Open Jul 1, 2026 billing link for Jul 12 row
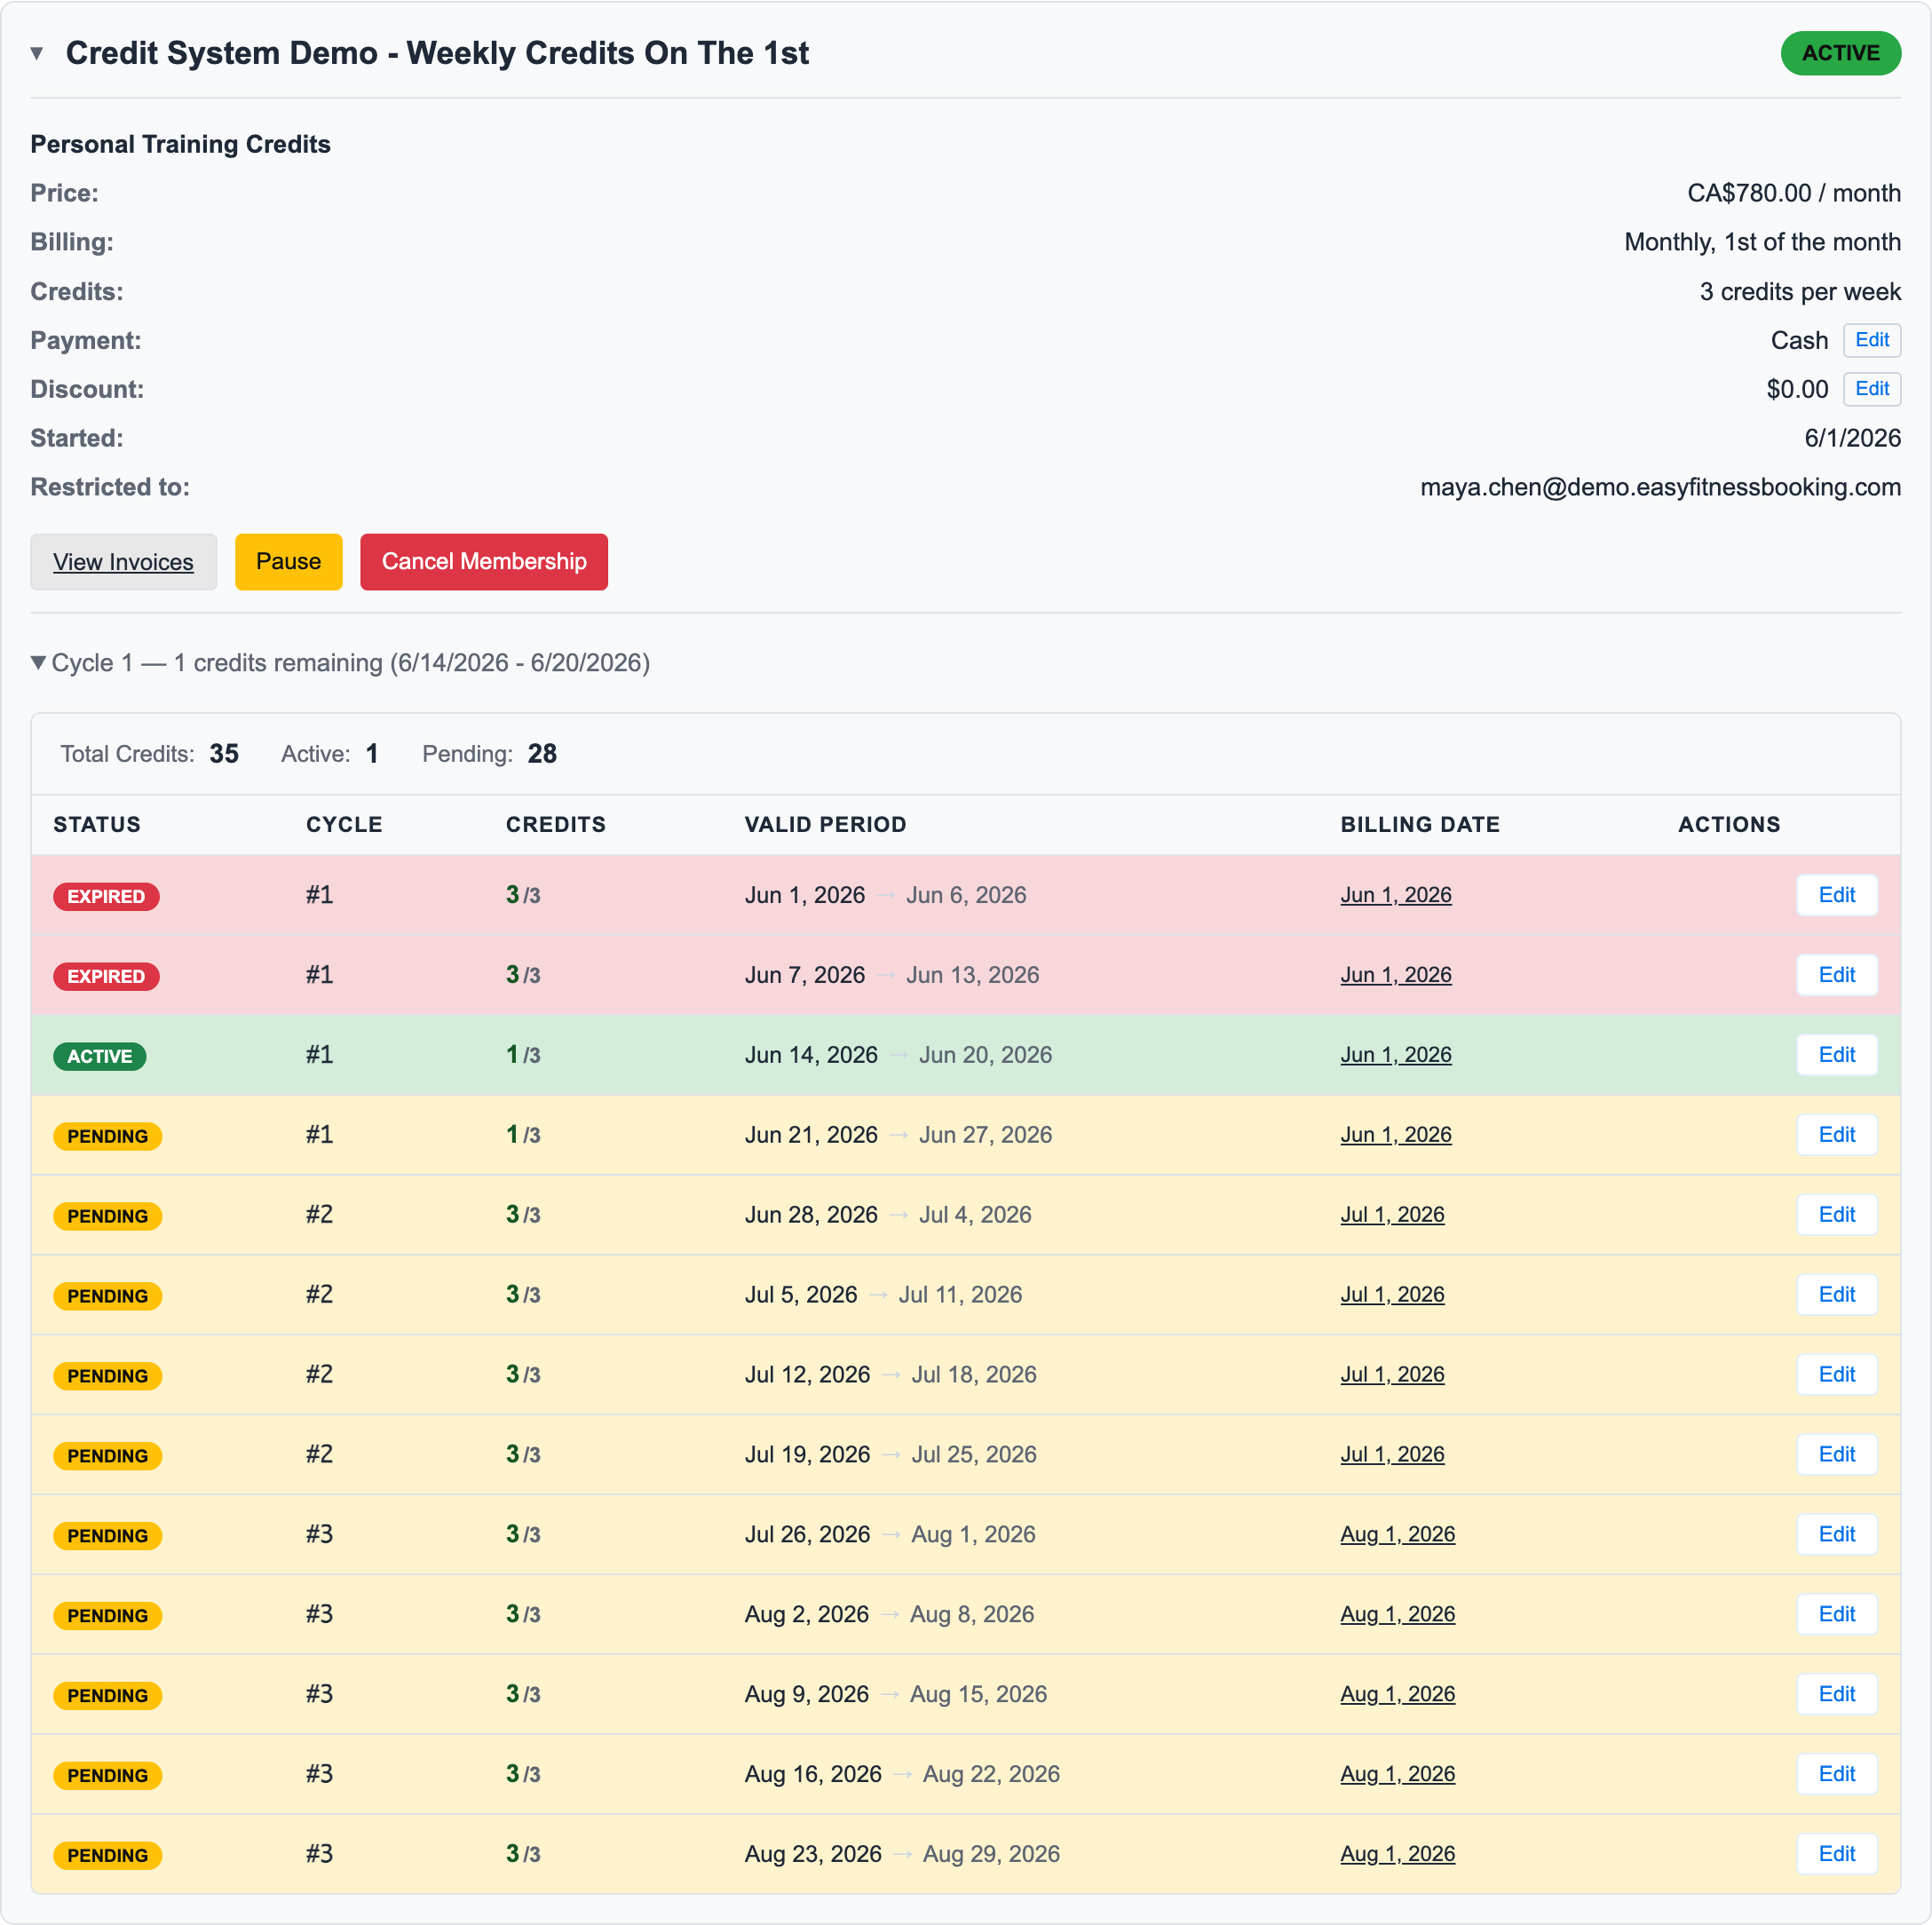Viewport: 1932px width, 1925px height. pyautogui.click(x=1392, y=1375)
